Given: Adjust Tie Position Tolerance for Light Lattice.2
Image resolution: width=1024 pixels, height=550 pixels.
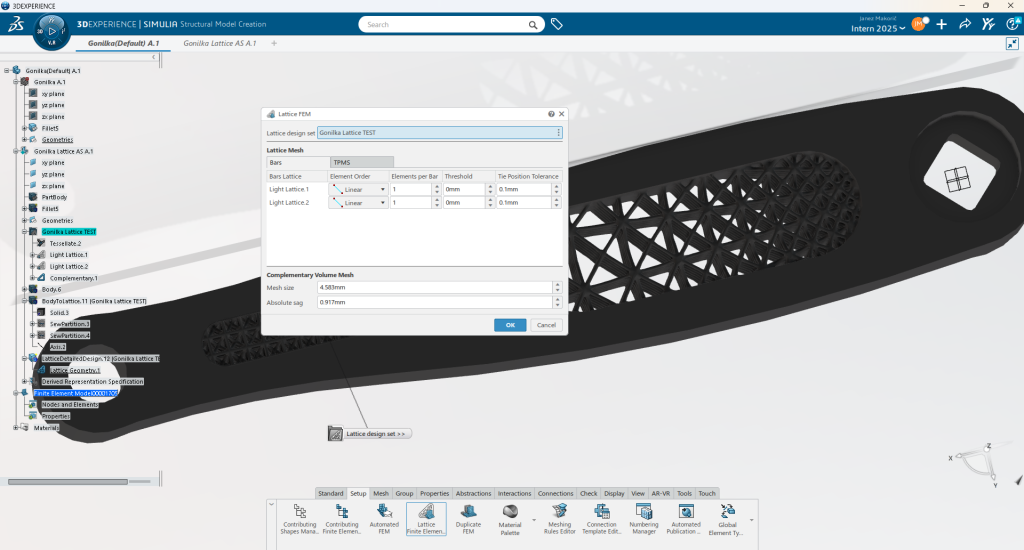Looking at the screenshot, I should [x=556, y=203].
